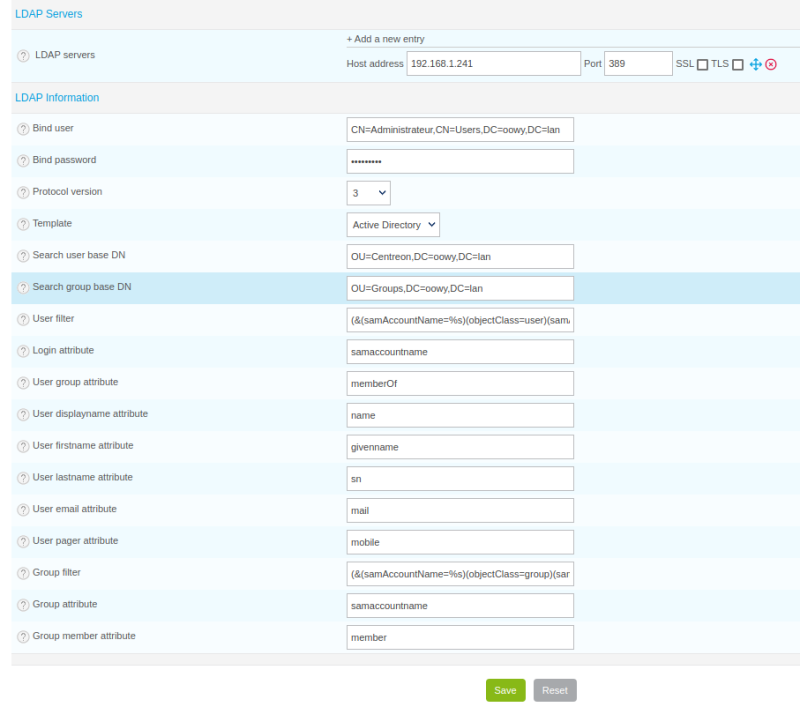Screen dimensions: 800x707
Task: Click the Save button
Action: [x=505, y=690]
